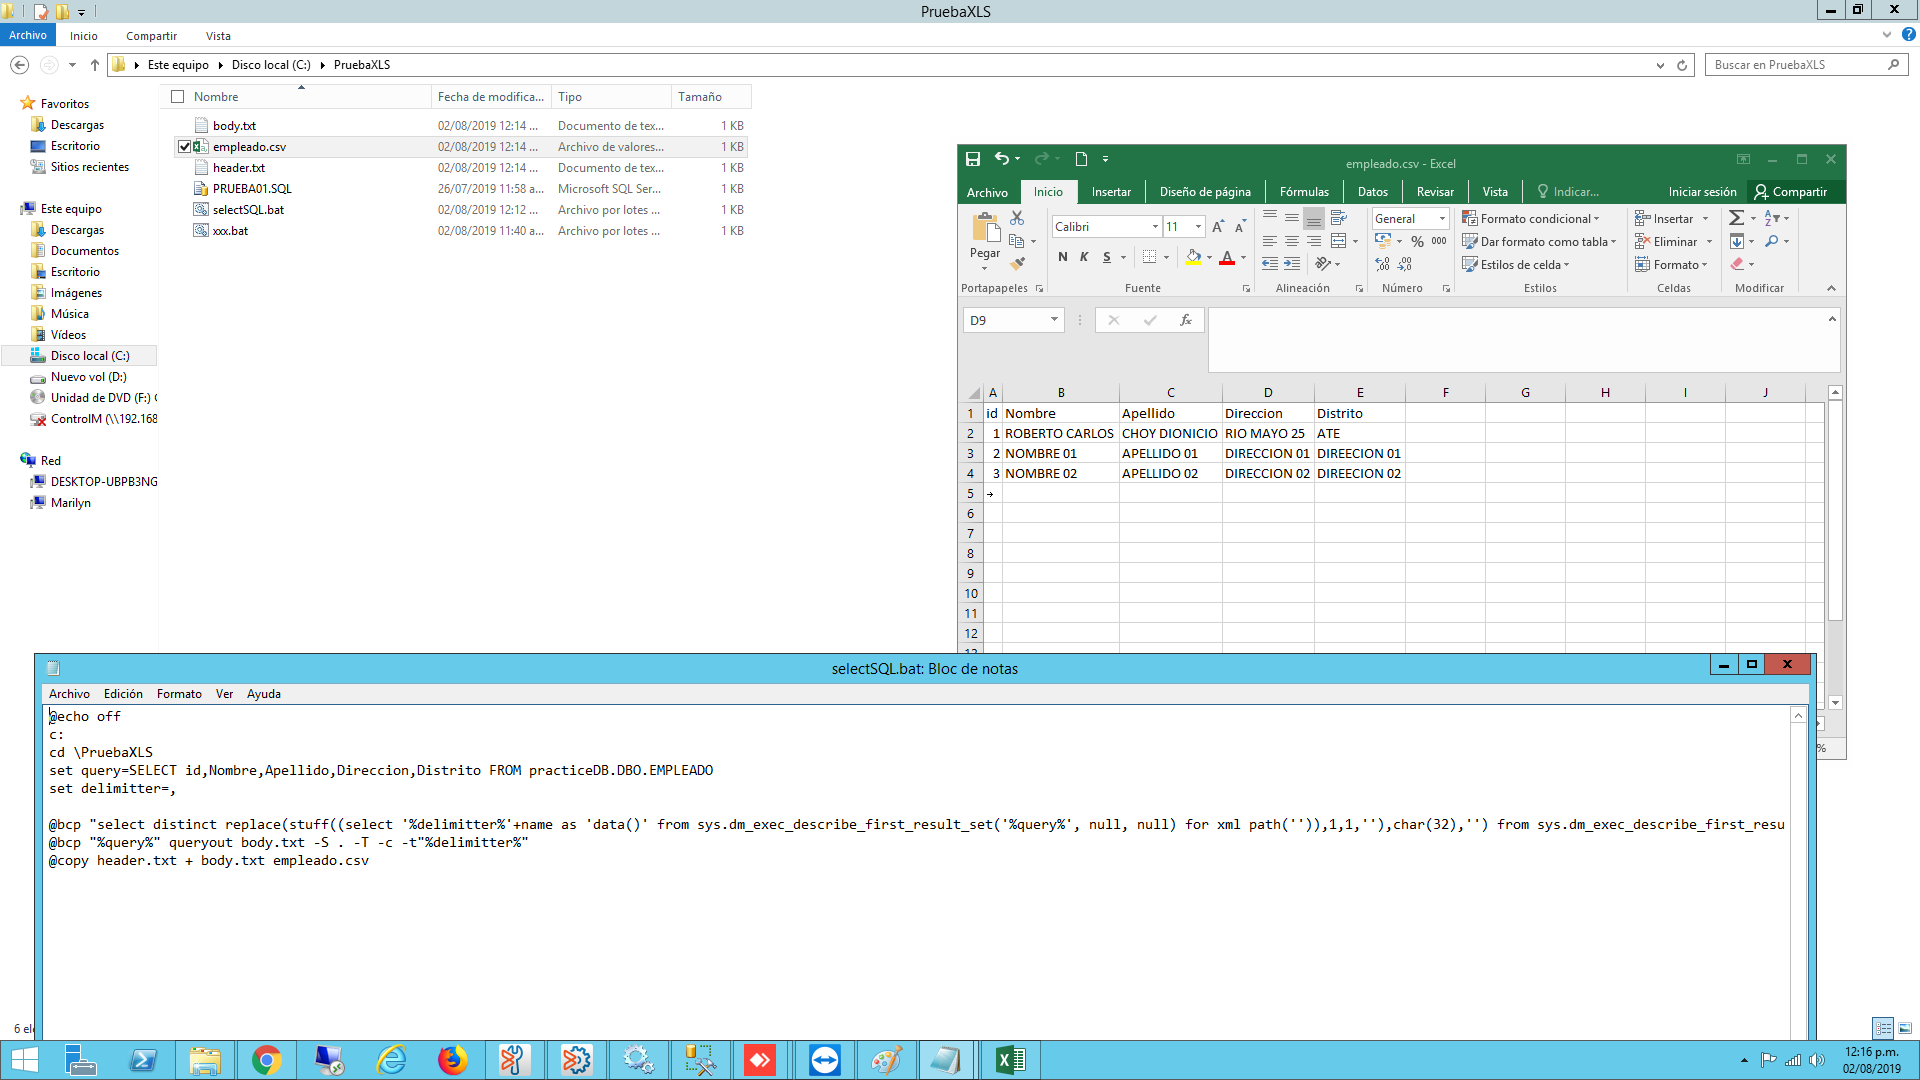Click the insert function fx icon
Image resolution: width=1920 pixels, height=1080 pixels.
(1185, 320)
